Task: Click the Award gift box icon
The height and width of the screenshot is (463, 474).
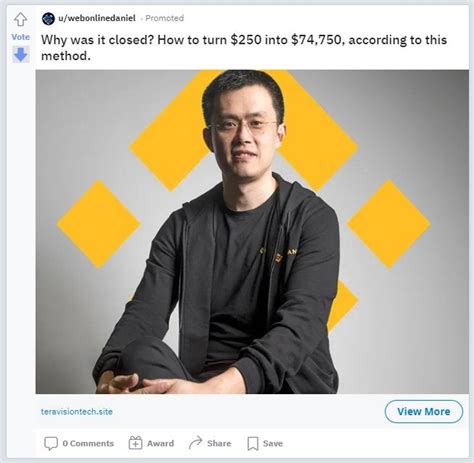Action: (x=135, y=443)
